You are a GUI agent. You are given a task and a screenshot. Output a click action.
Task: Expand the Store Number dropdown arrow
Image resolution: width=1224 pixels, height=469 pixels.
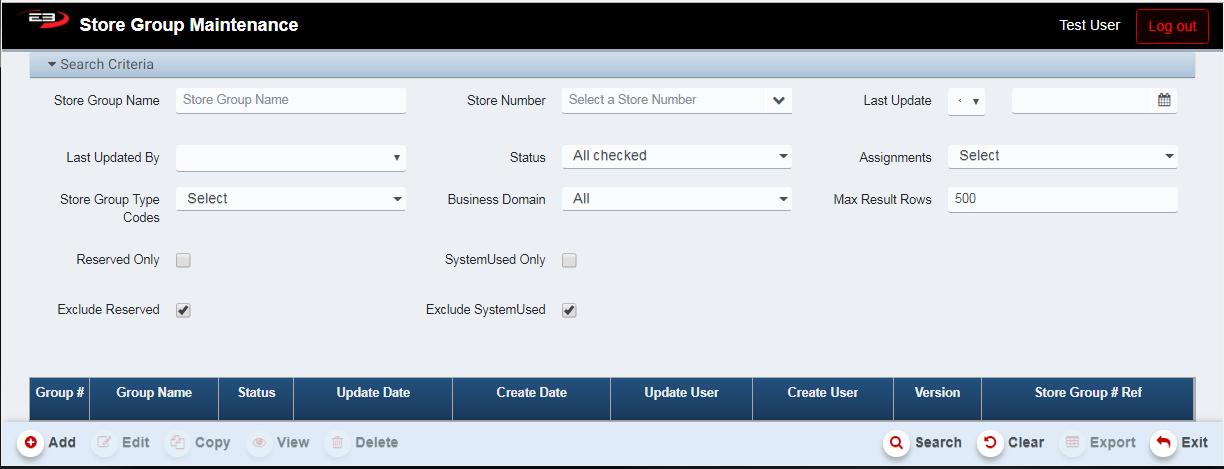[779, 100]
